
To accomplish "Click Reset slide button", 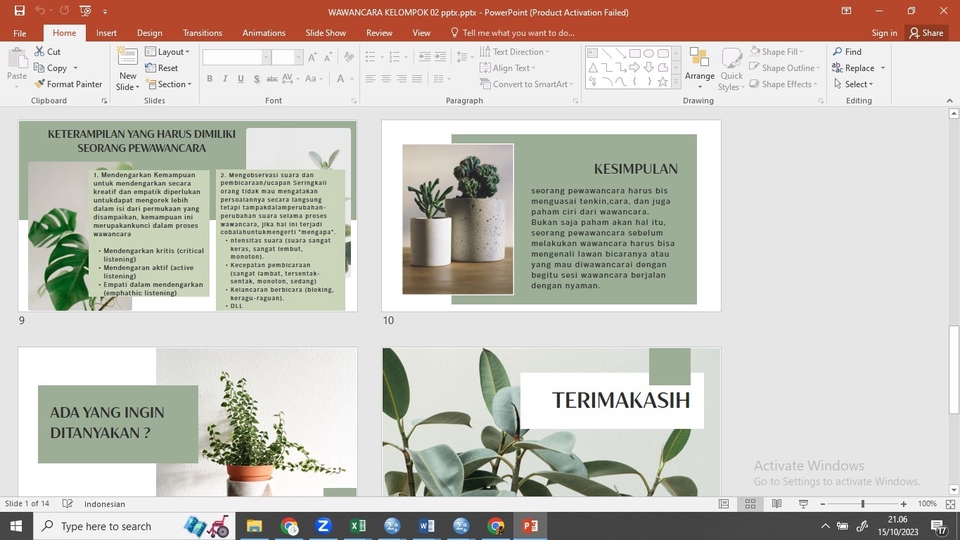I will [162, 68].
